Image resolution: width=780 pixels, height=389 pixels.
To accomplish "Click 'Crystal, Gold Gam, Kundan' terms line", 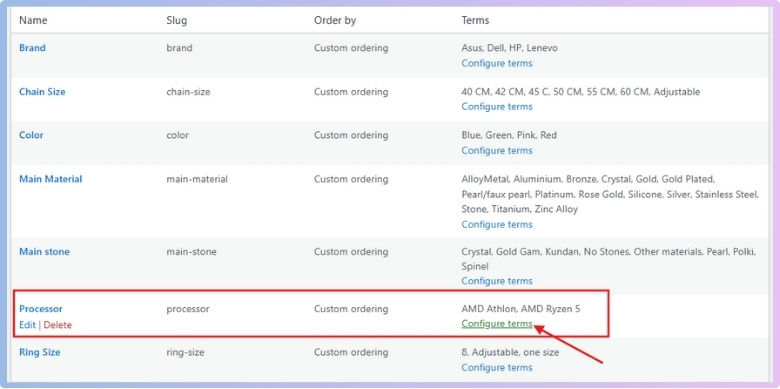I will 608,252.
